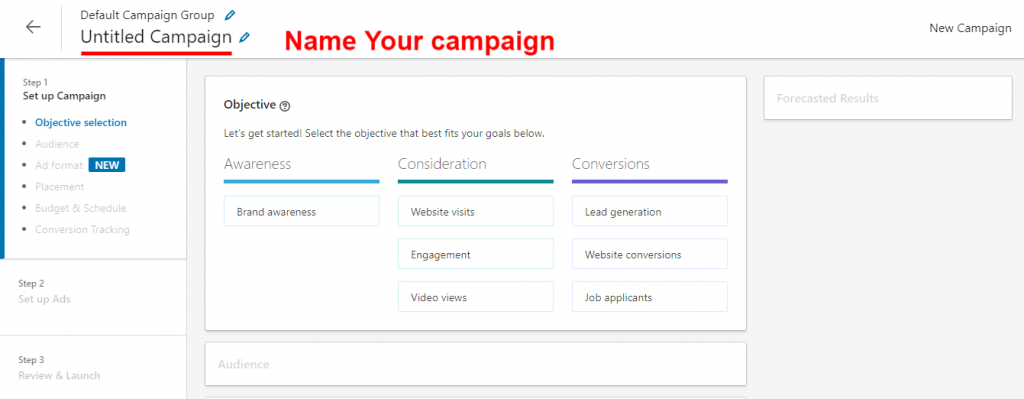The width and height of the screenshot is (1024, 399).
Task: Click the NEW badge next to Ad format
Action: [x=106, y=165]
